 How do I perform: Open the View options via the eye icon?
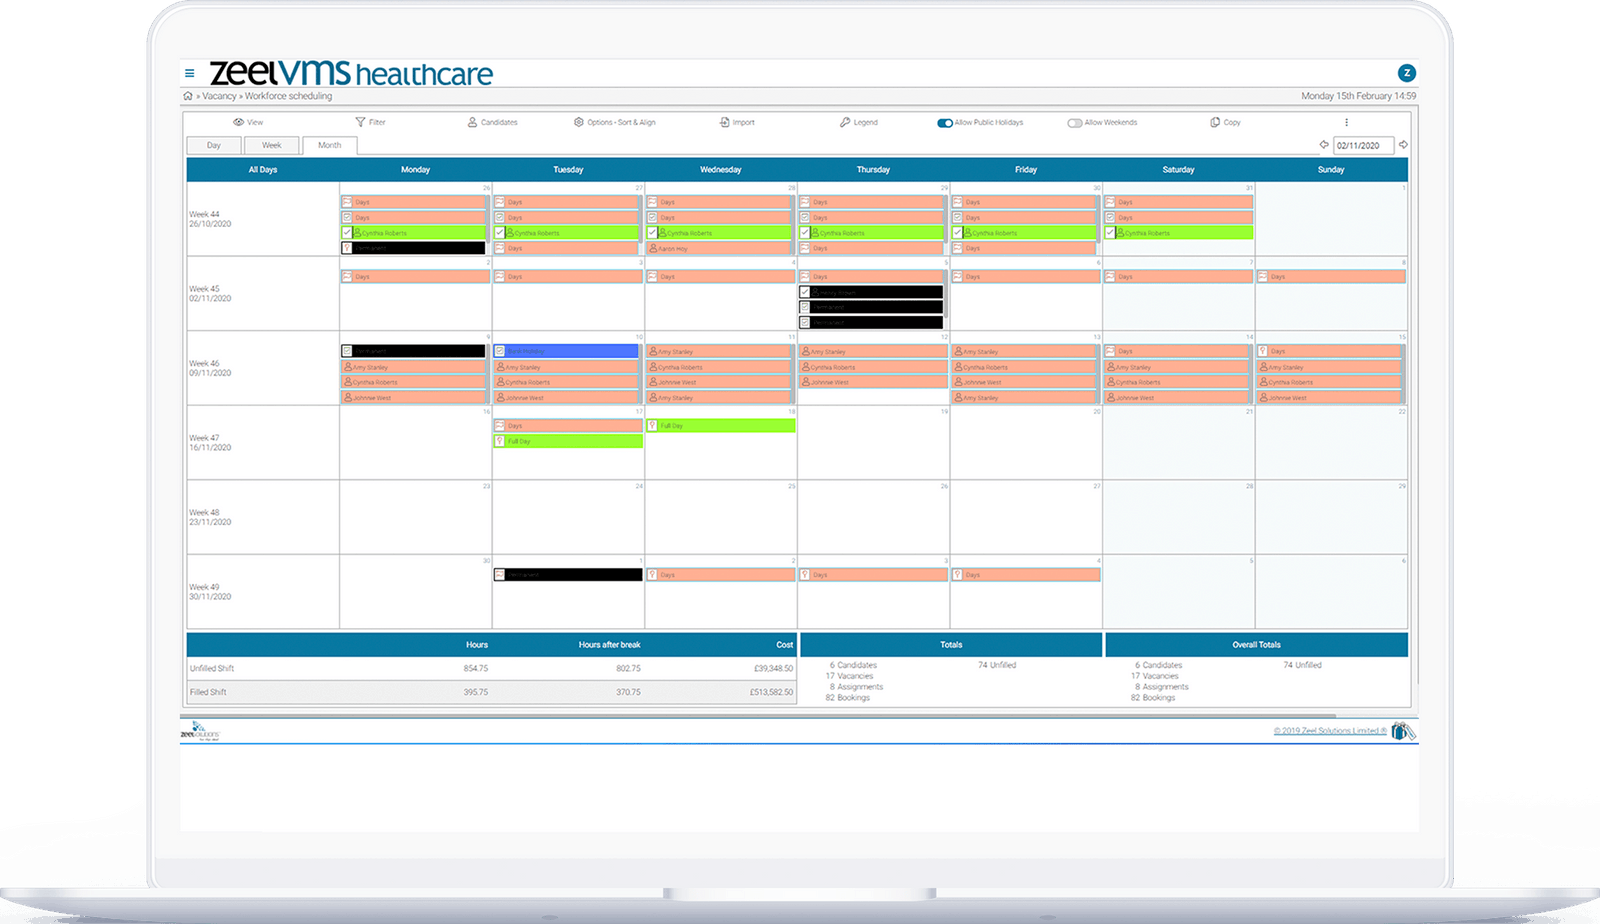[240, 122]
